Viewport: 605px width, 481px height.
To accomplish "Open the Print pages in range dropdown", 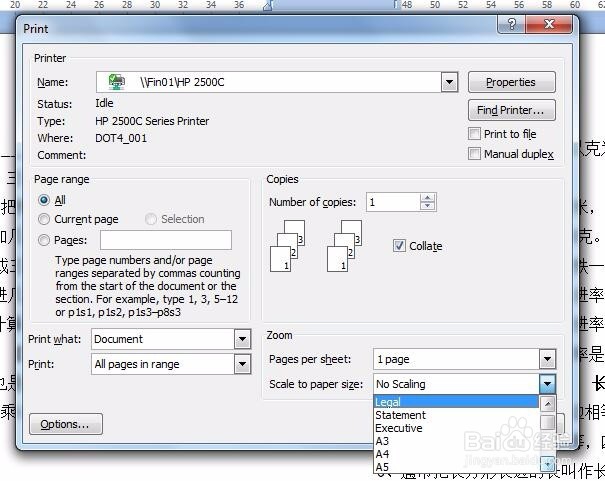I will (242, 364).
